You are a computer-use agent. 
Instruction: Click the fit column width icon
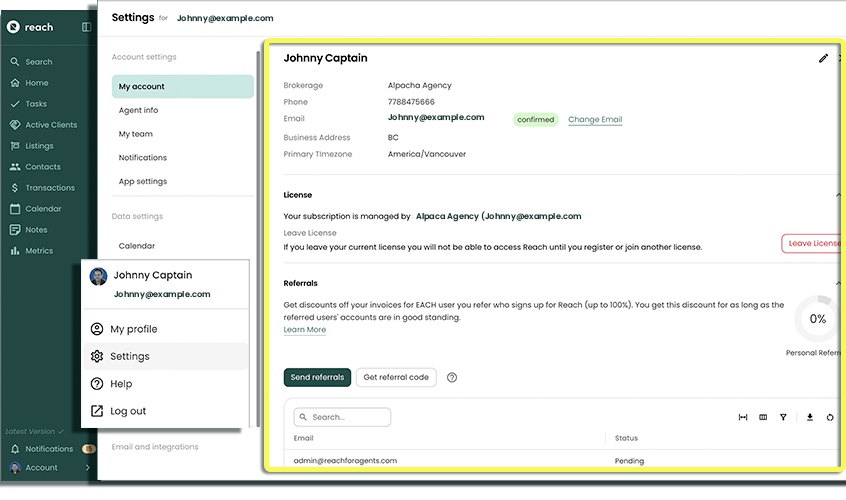(743, 418)
